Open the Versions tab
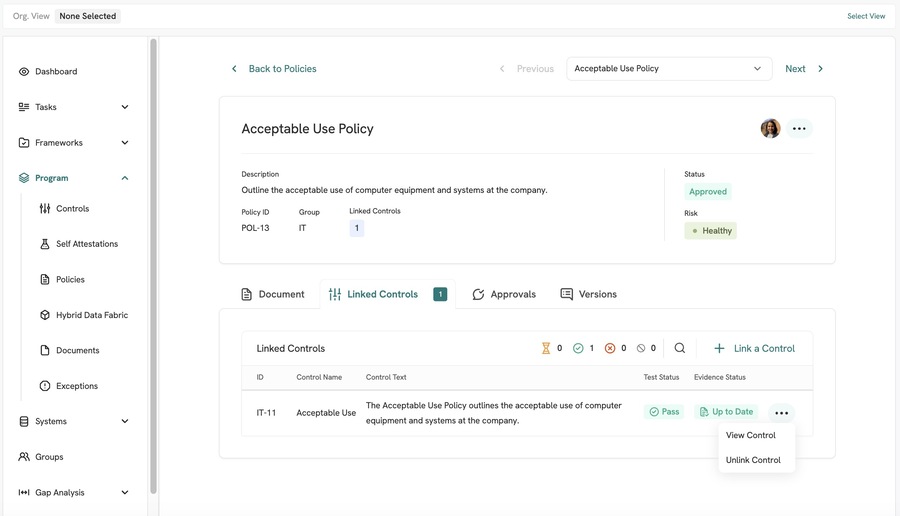 pos(588,294)
